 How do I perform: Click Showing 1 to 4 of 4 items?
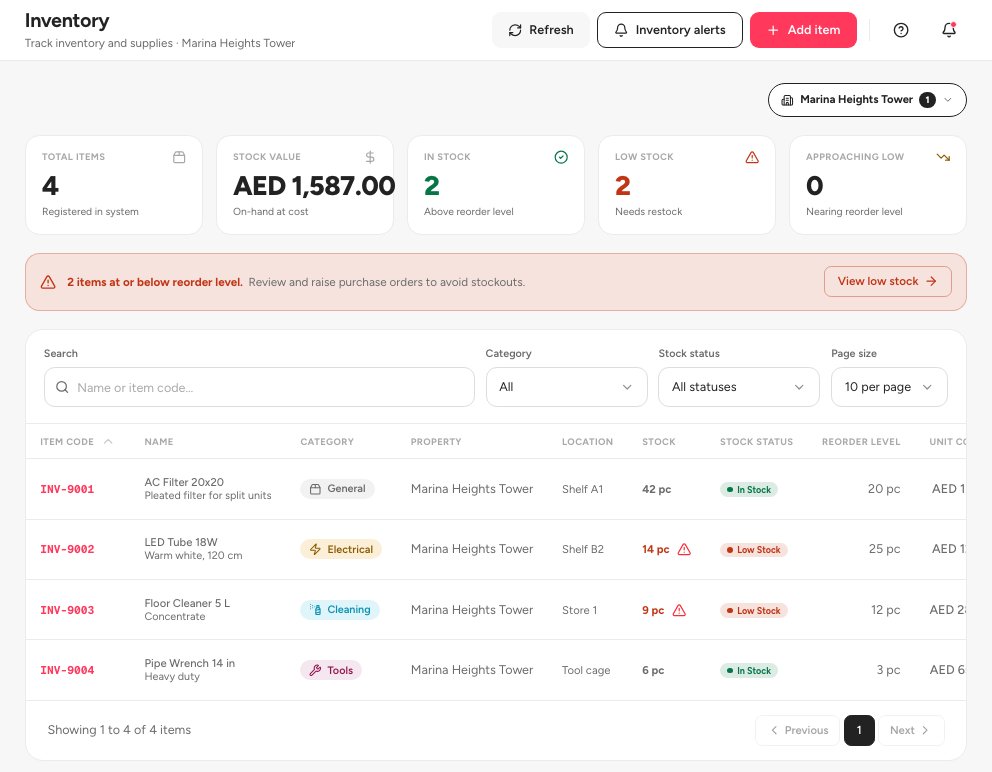coord(119,730)
